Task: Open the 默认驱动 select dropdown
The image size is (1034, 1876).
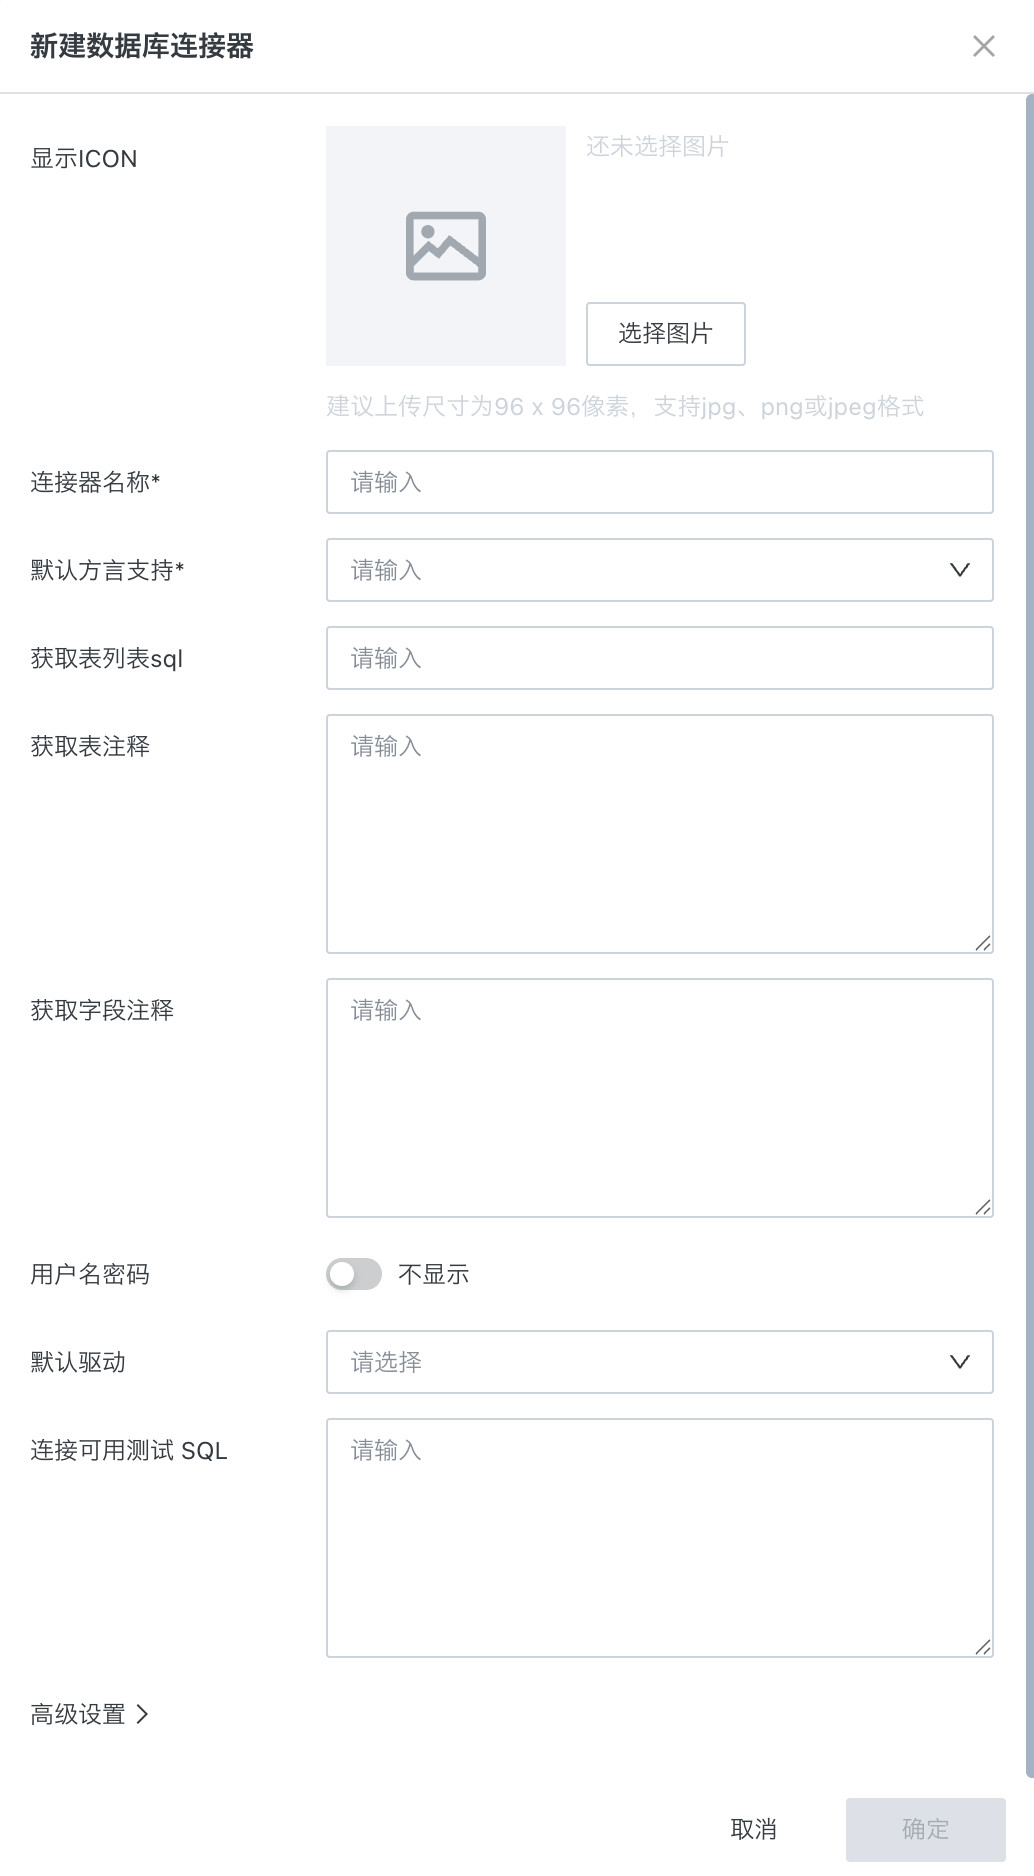Action: [640, 1362]
